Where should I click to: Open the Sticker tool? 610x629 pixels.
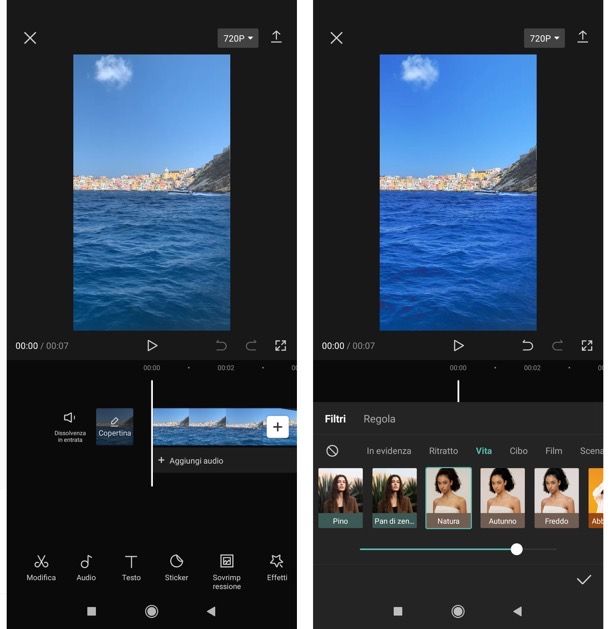tap(176, 568)
